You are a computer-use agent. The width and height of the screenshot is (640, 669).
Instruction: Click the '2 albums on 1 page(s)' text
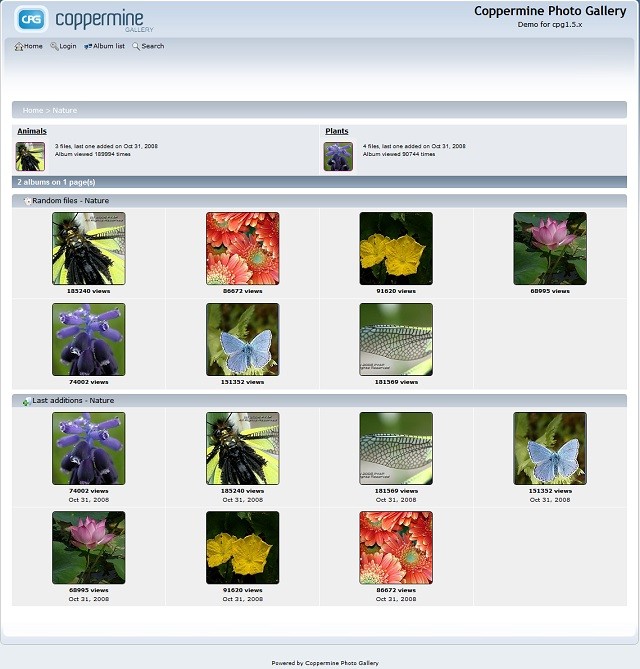pyautogui.click(x=56, y=182)
